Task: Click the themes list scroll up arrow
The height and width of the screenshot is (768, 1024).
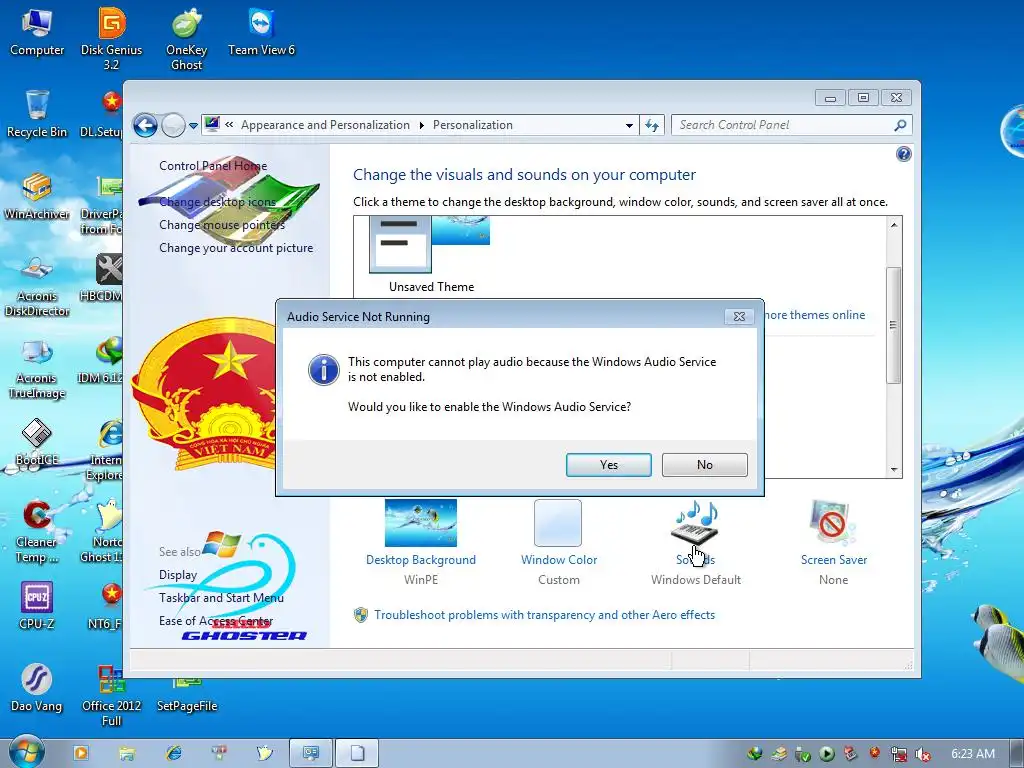Action: [x=894, y=225]
